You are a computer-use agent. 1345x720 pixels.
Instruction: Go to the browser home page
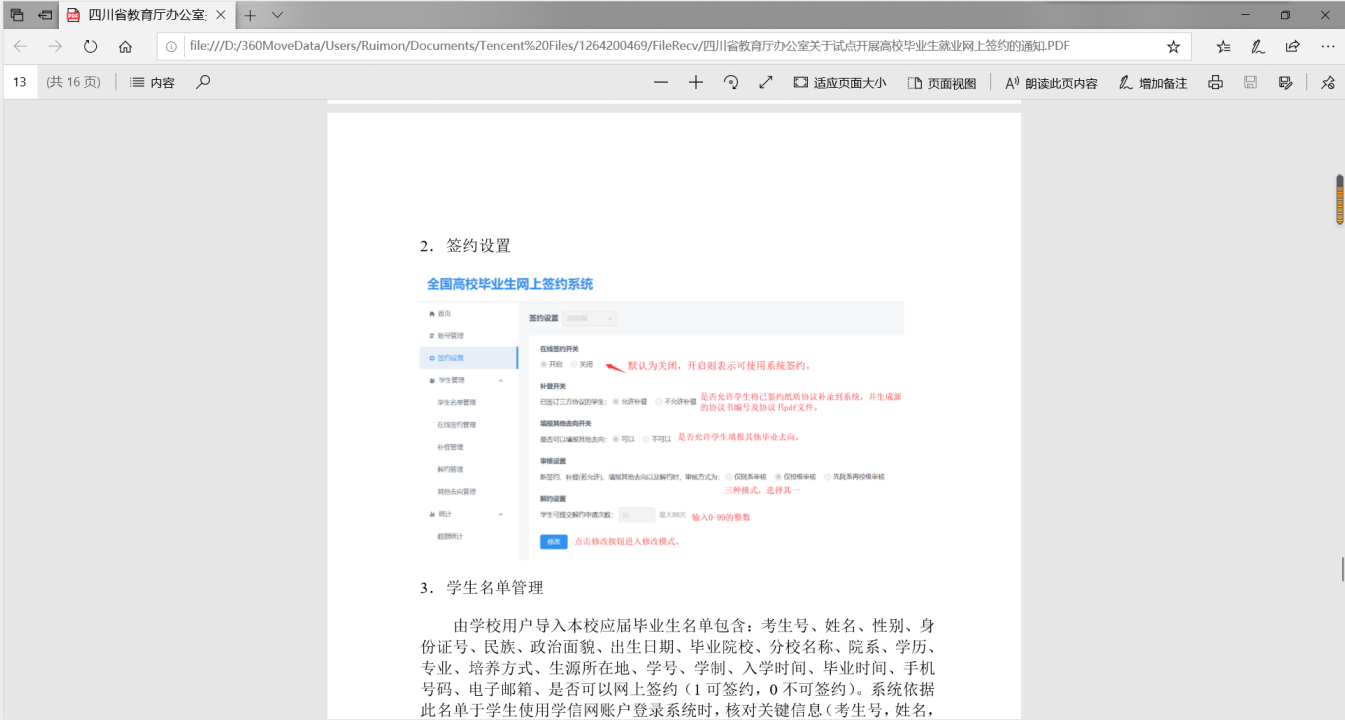[125, 46]
